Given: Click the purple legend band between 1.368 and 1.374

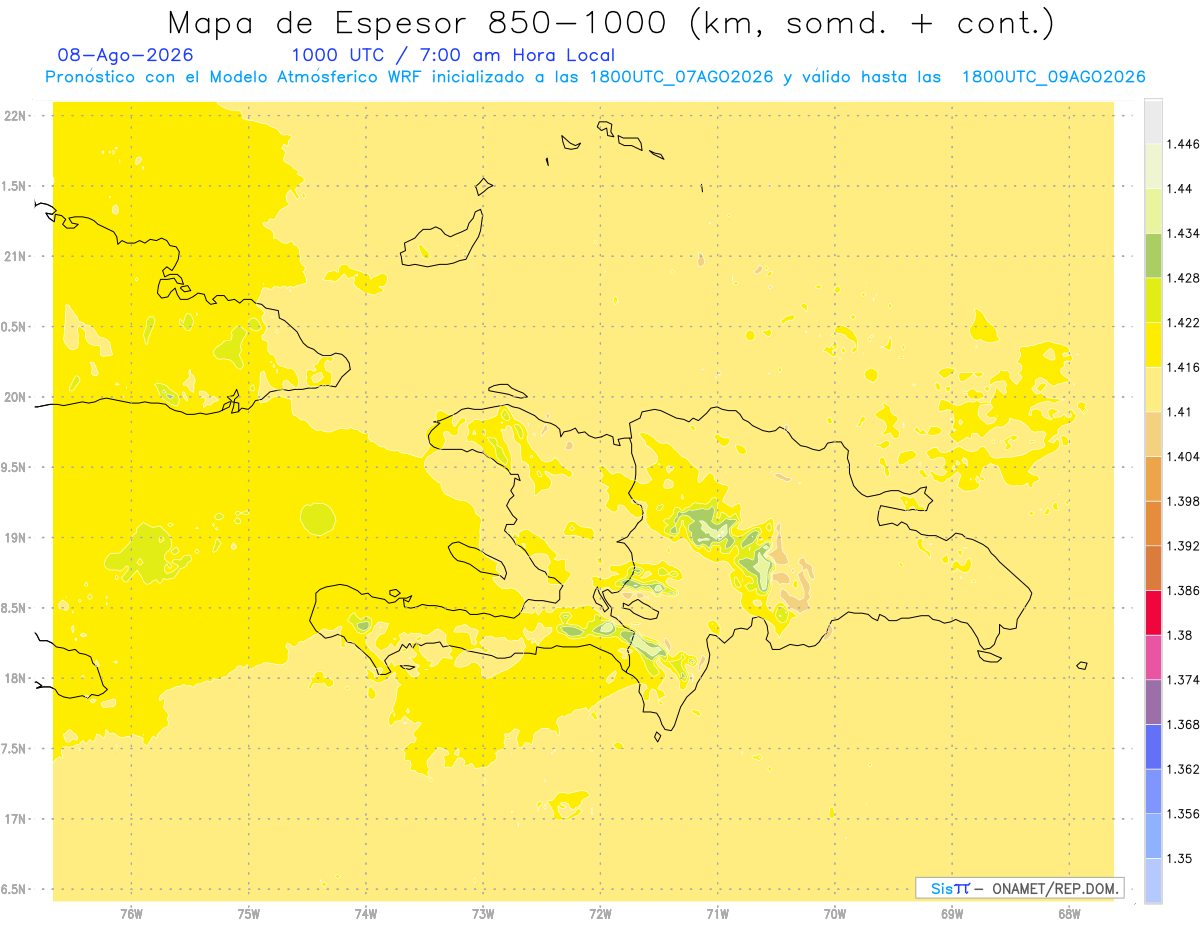Looking at the screenshot, I should tap(1153, 701).
